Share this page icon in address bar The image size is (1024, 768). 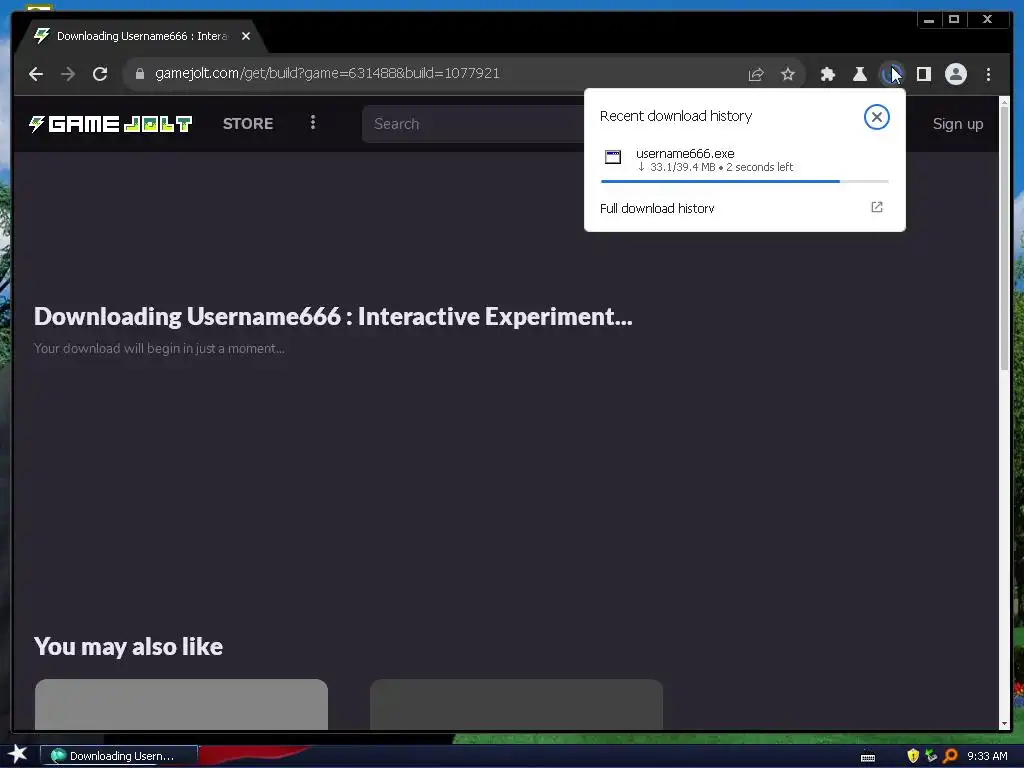(756, 74)
